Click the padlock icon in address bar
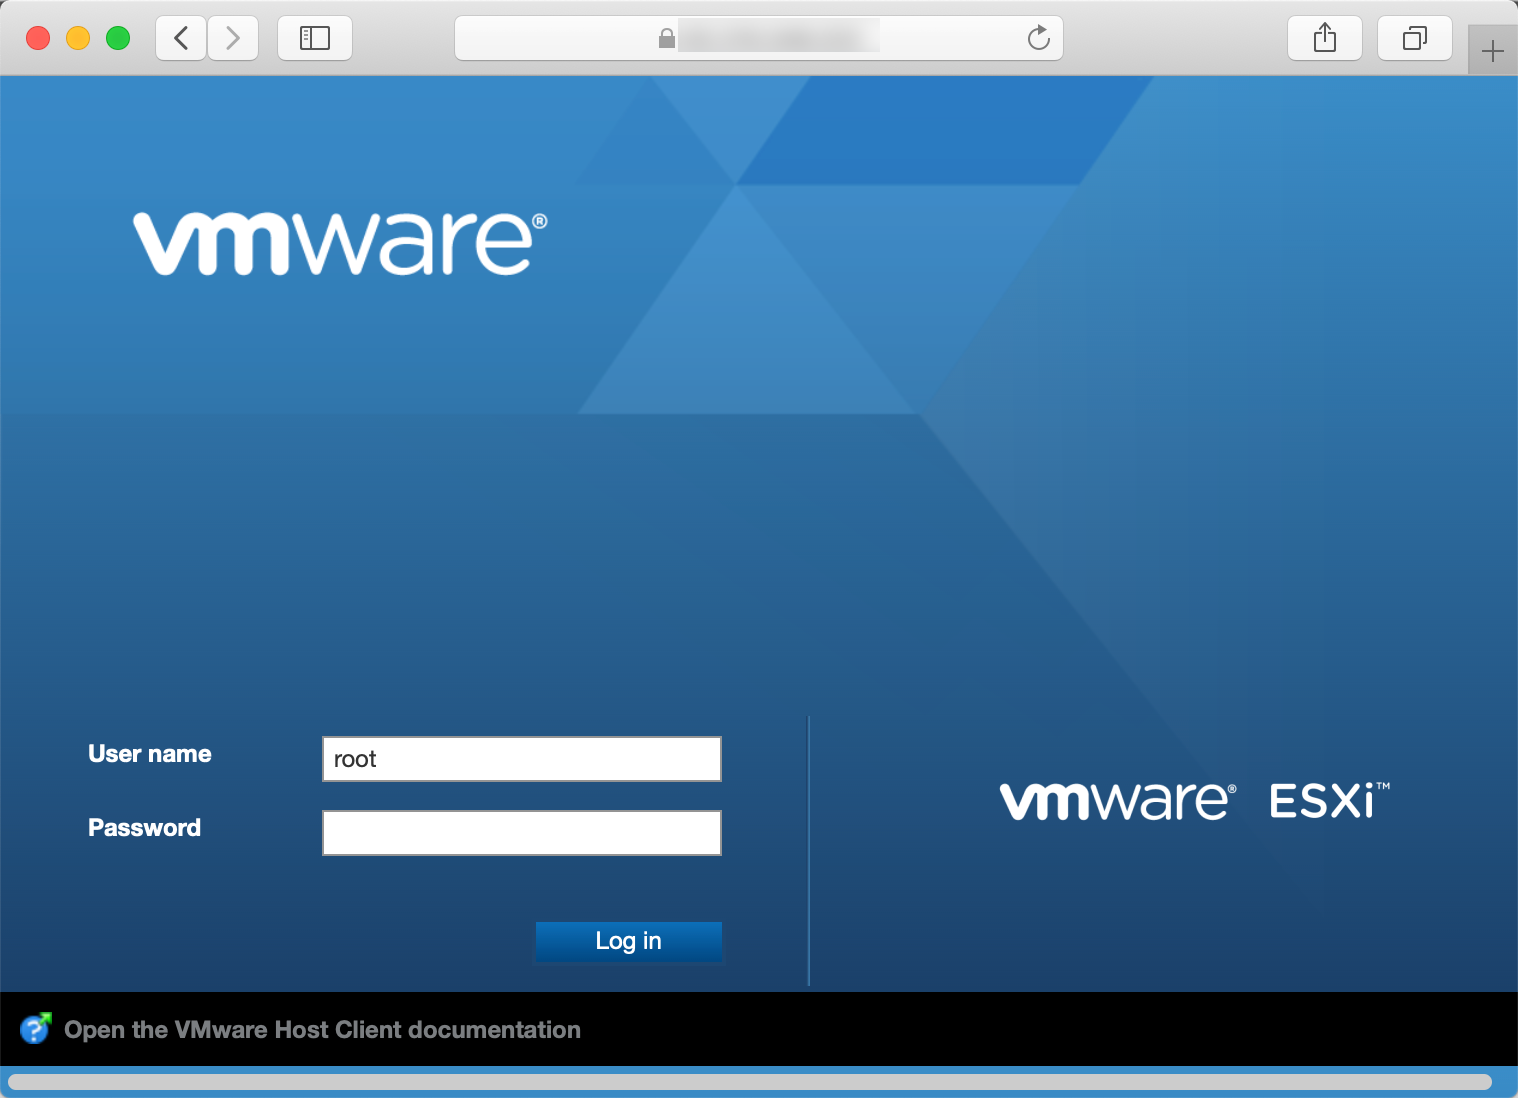1518x1098 pixels. 666,38
